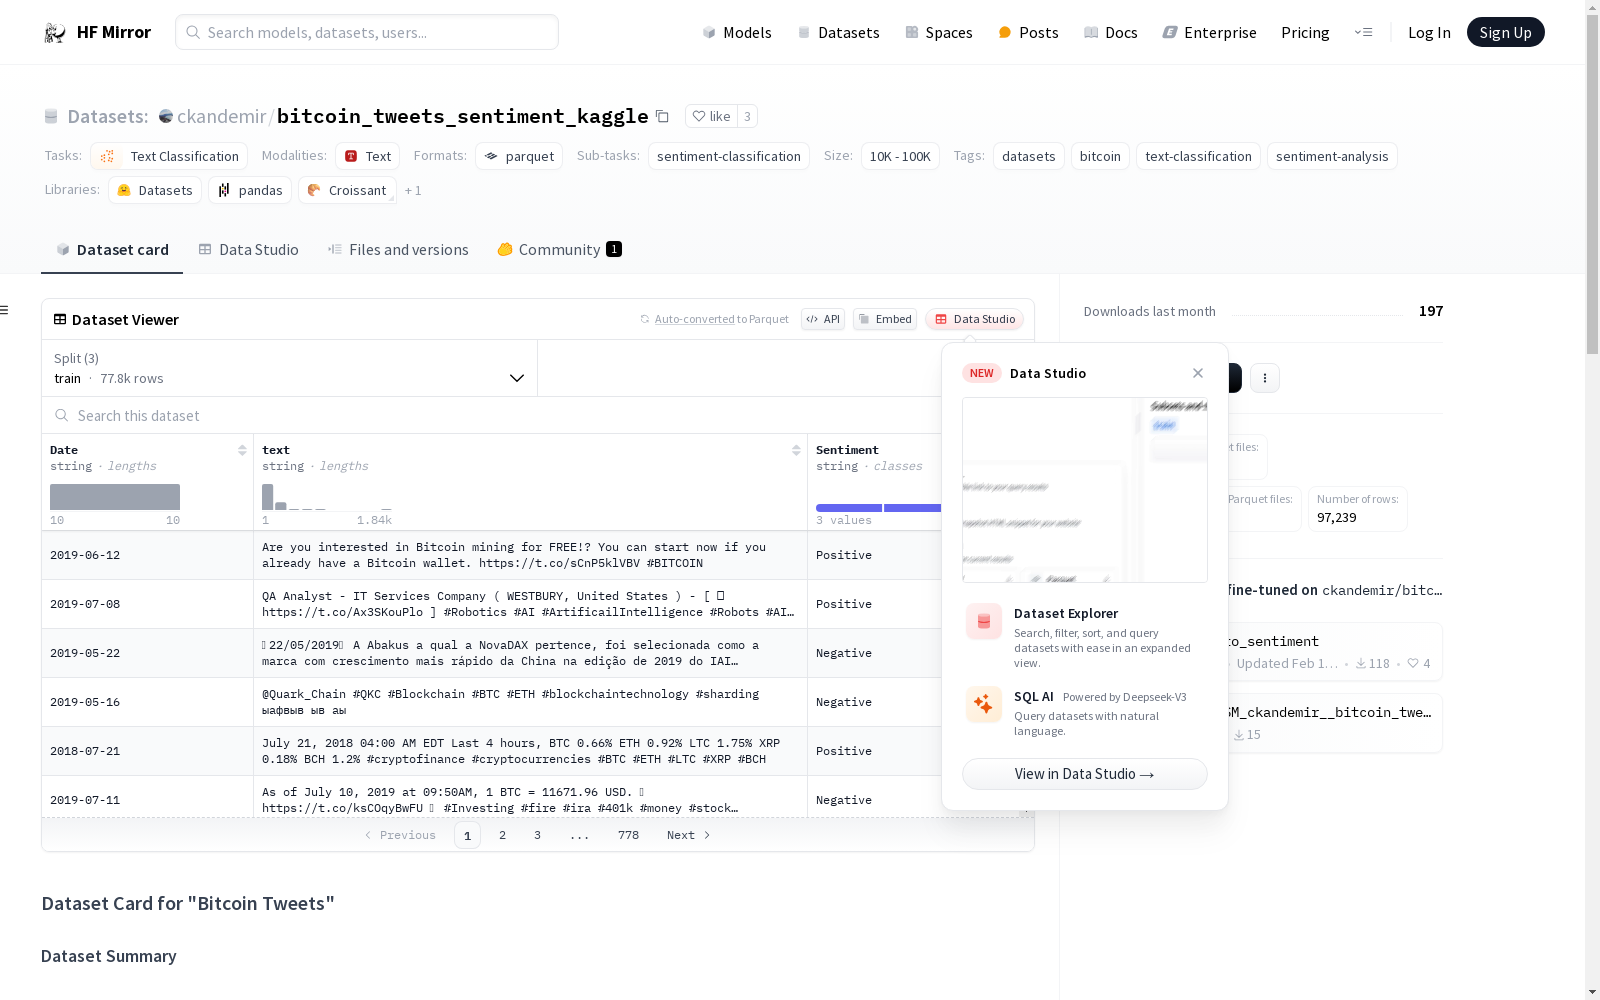Expand the Split train dropdown

(290, 368)
